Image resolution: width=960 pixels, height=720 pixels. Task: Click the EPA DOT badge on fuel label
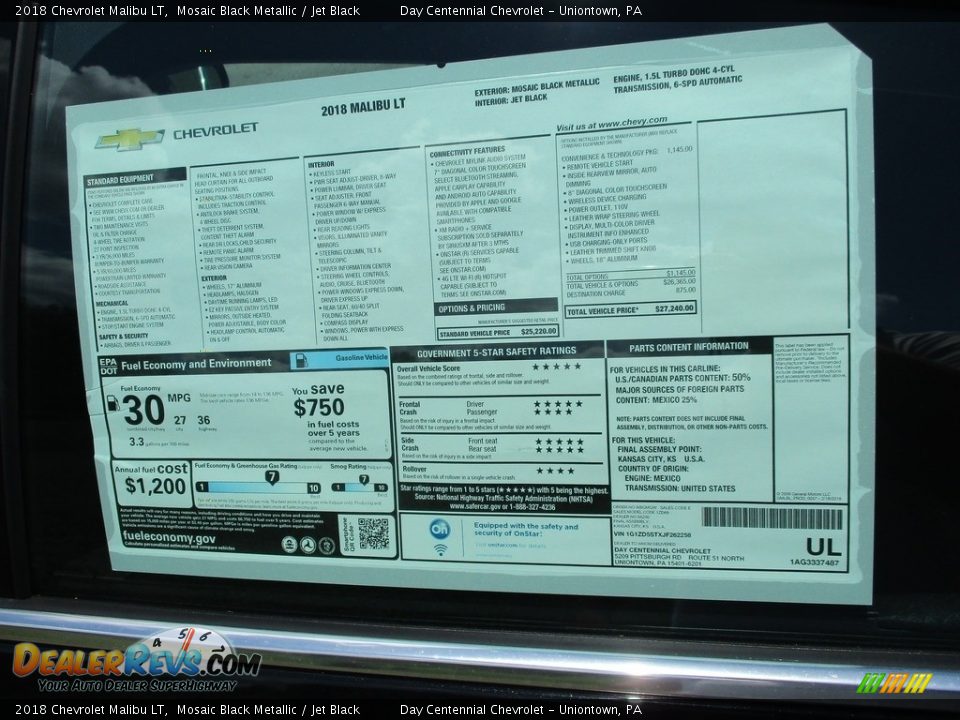tap(108, 365)
